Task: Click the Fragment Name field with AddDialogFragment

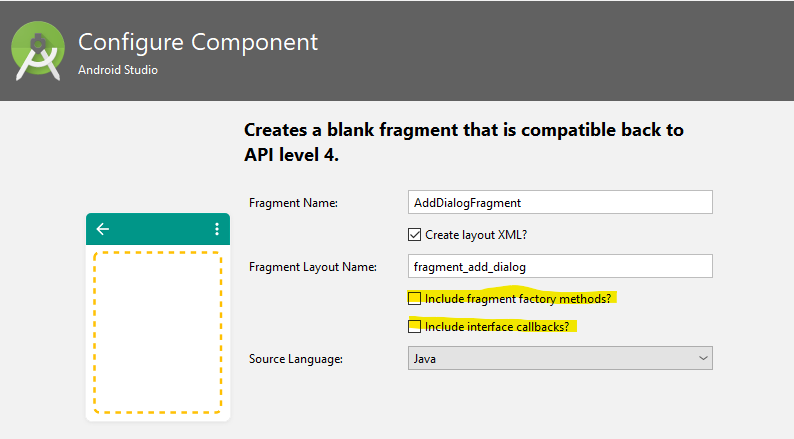Action: [560, 202]
